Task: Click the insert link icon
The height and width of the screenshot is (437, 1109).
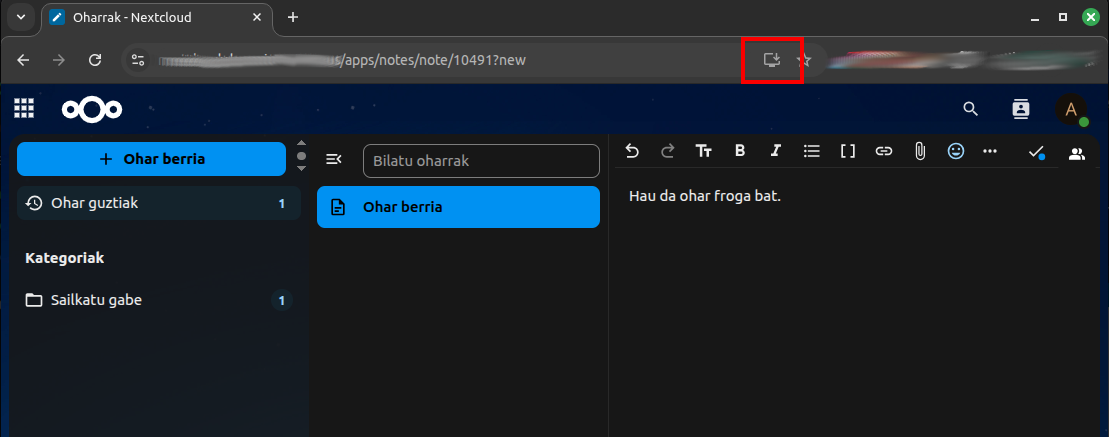Action: (x=884, y=151)
